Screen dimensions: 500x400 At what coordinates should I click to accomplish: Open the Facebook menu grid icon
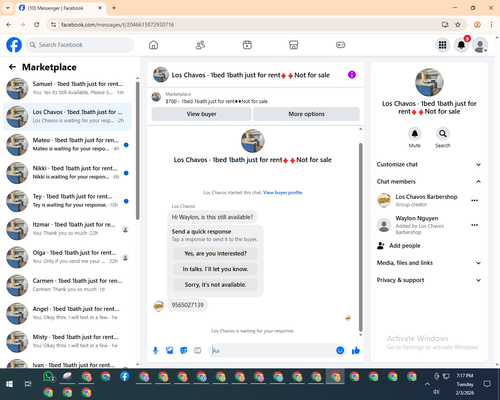(442, 45)
